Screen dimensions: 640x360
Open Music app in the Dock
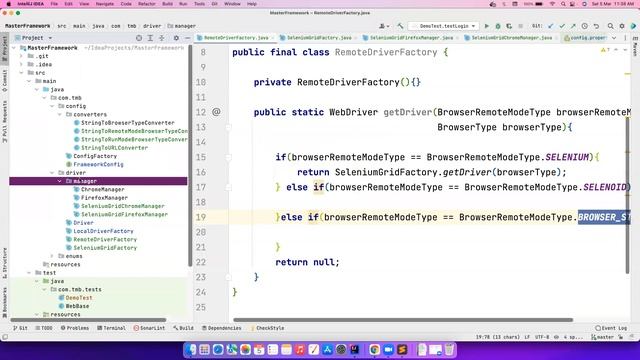[x=300, y=349]
